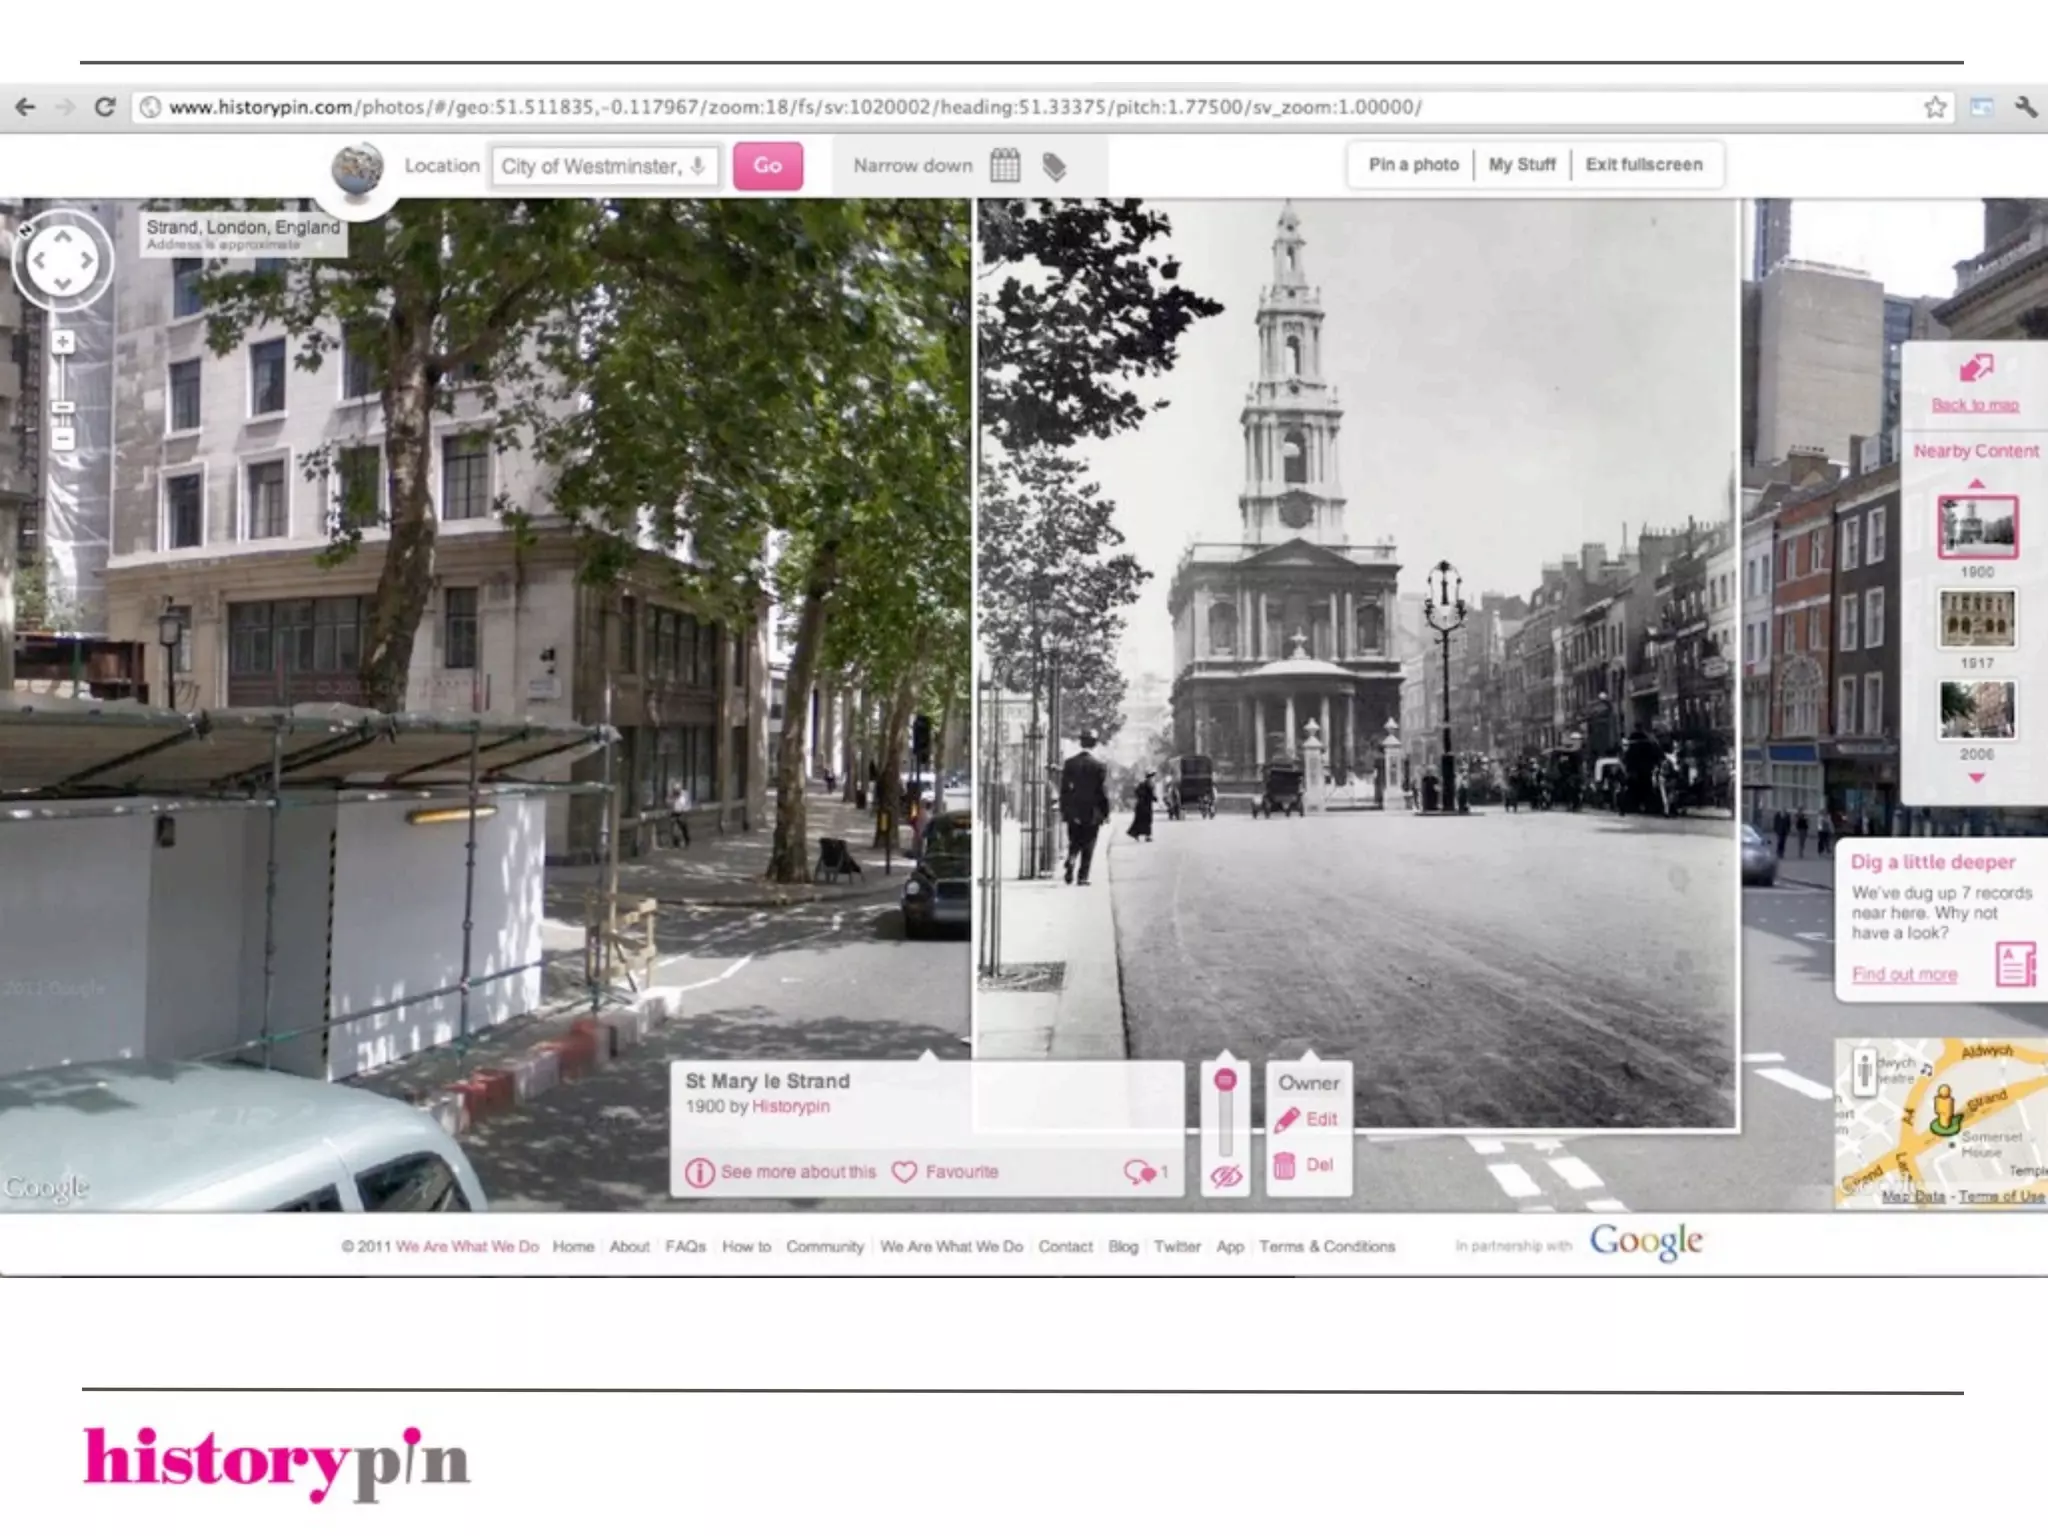Screen dimensions: 2048x1536
Task: Click the pencil Edit icon
Action: click(1287, 1120)
